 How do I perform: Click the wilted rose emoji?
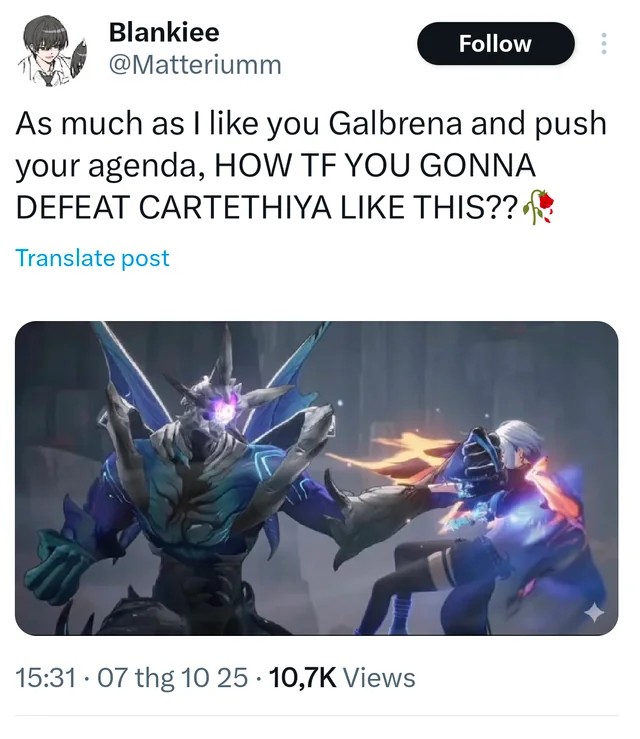538,207
